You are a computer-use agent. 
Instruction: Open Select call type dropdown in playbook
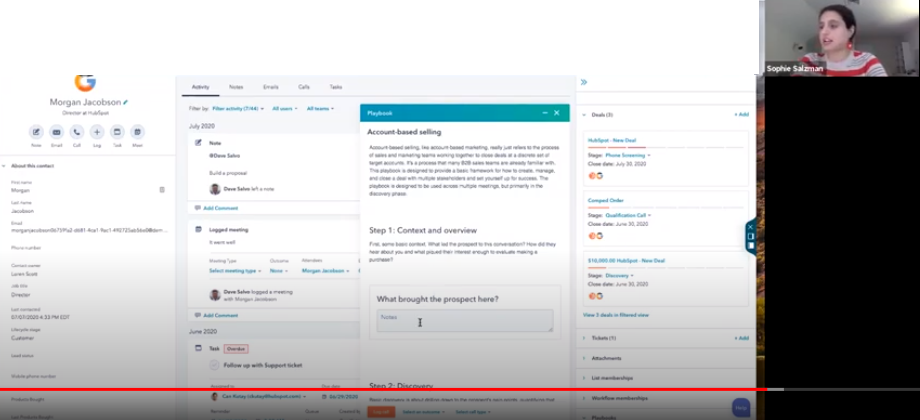click(x=473, y=412)
